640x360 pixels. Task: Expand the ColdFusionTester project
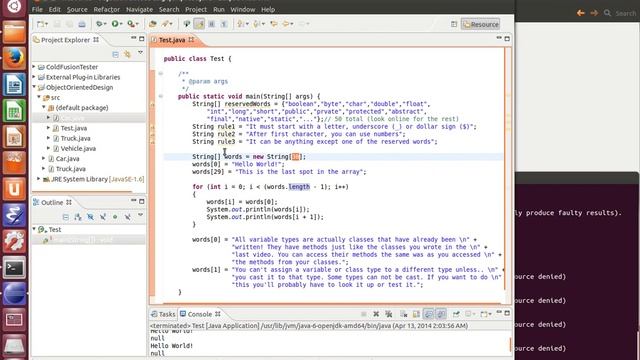[x=34, y=67]
